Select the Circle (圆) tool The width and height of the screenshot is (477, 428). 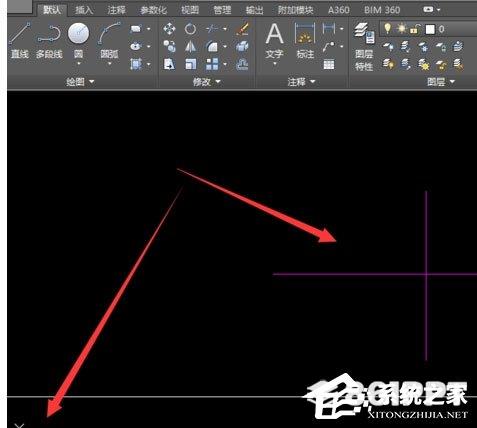click(78, 41)
